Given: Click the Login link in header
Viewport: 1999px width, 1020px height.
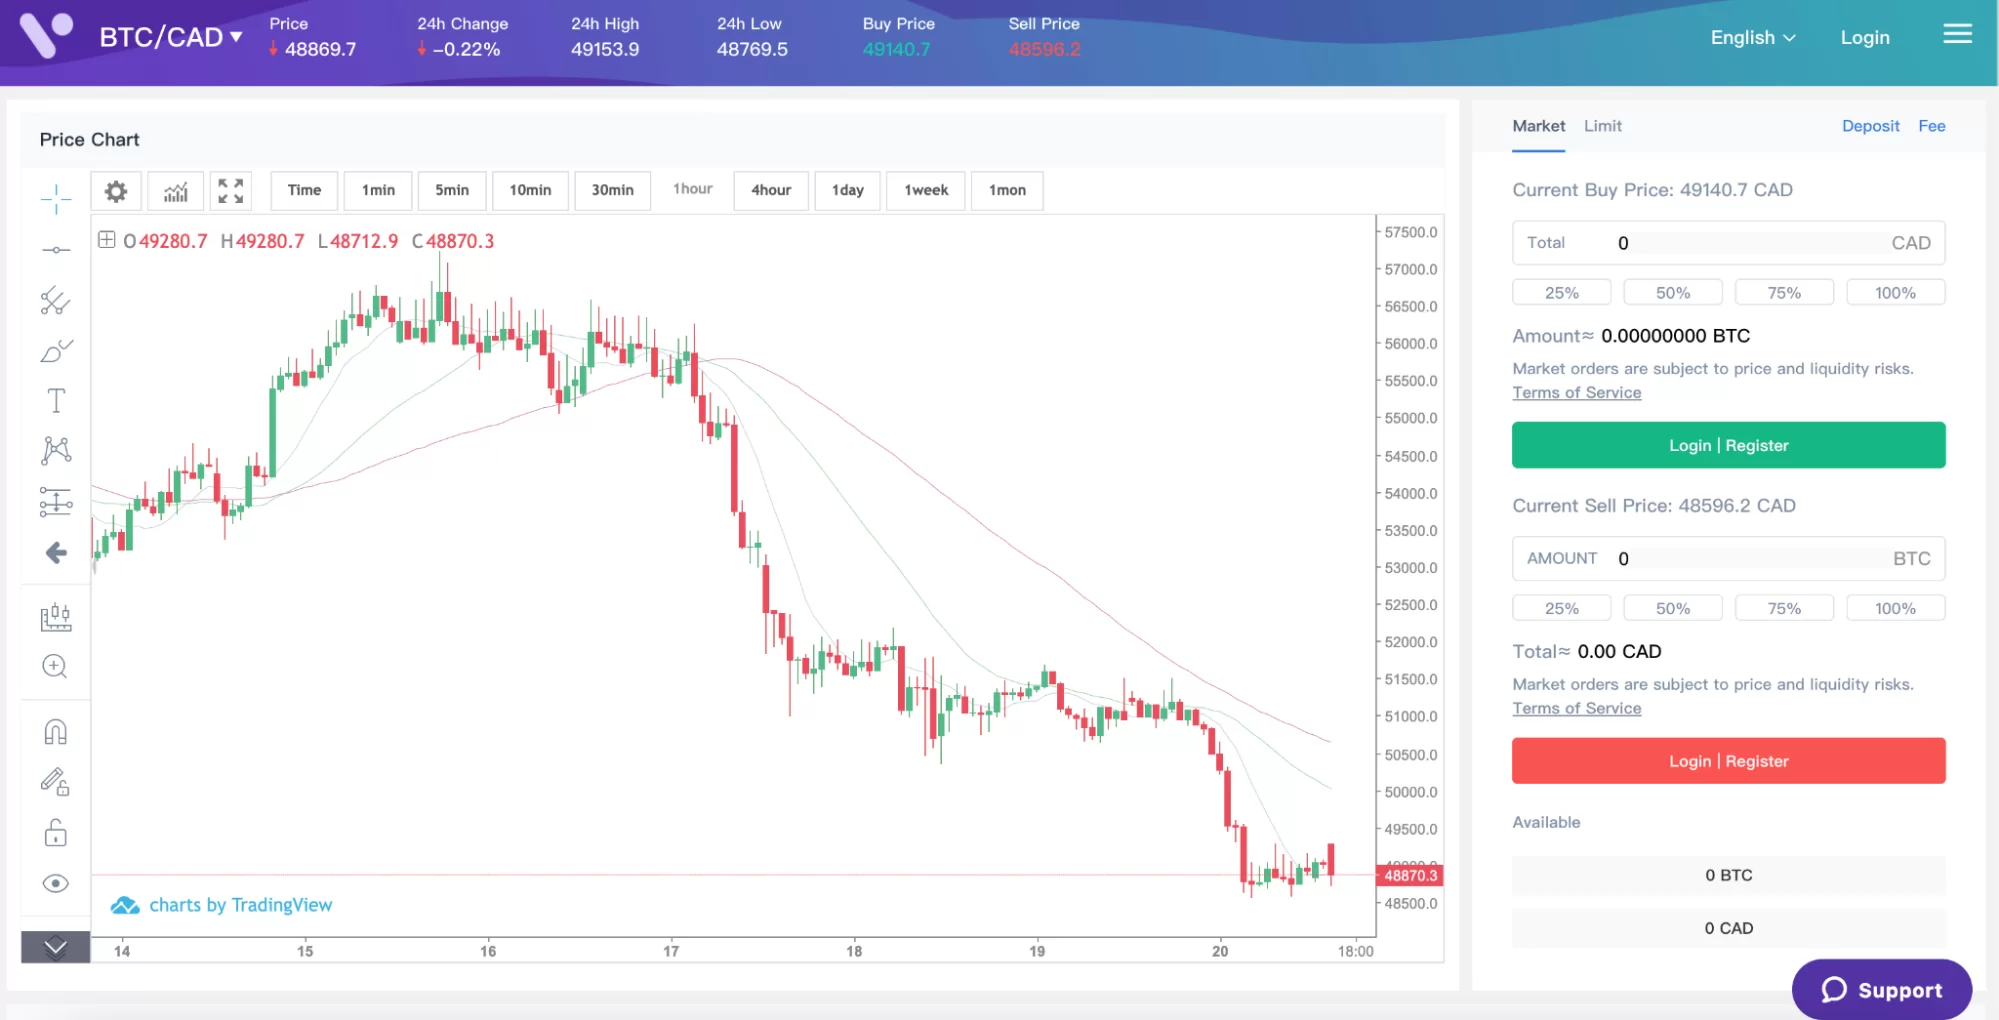Looking at the screenshot, I should pyautogui.click(x=1865, y=37).
